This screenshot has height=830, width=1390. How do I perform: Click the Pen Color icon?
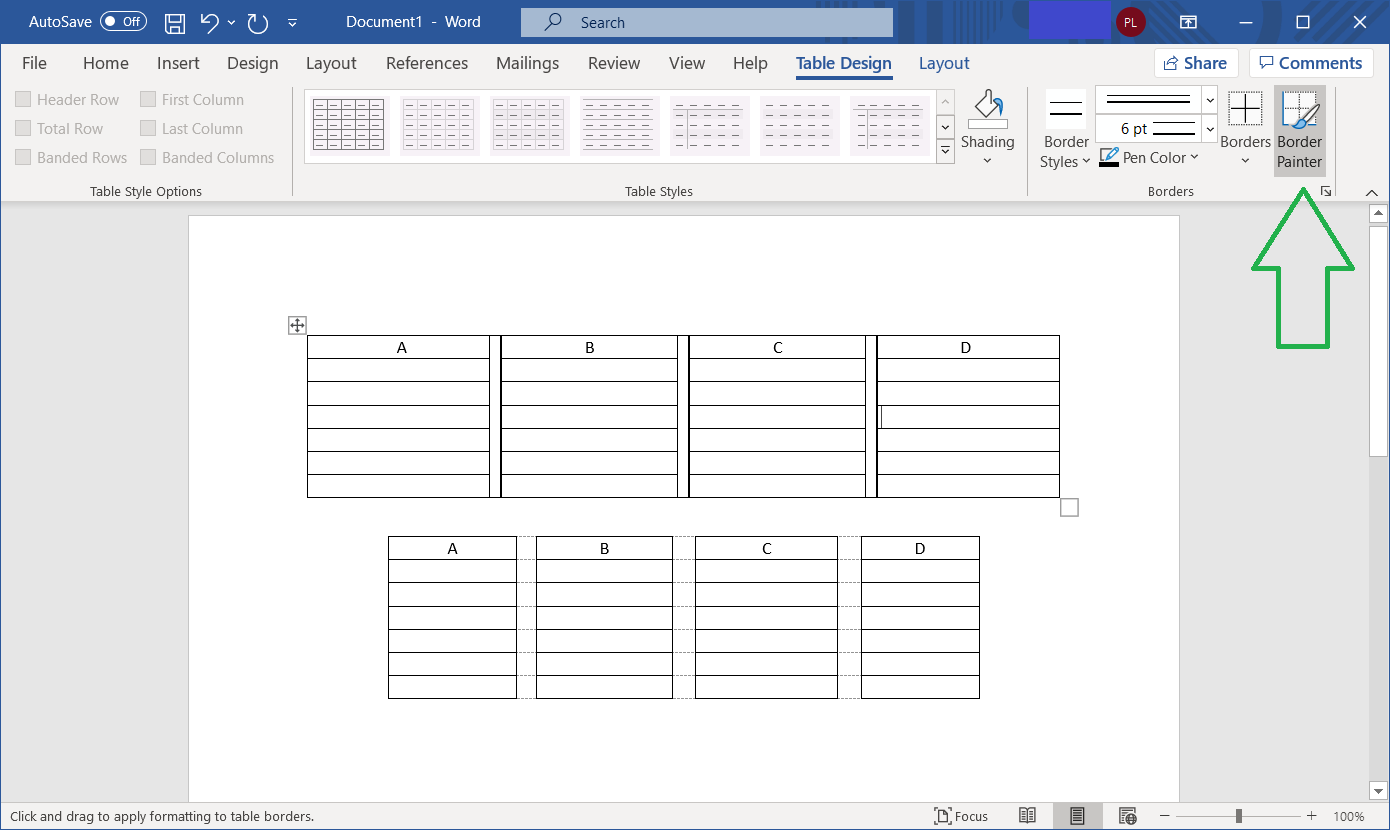tap(1110, 157)
